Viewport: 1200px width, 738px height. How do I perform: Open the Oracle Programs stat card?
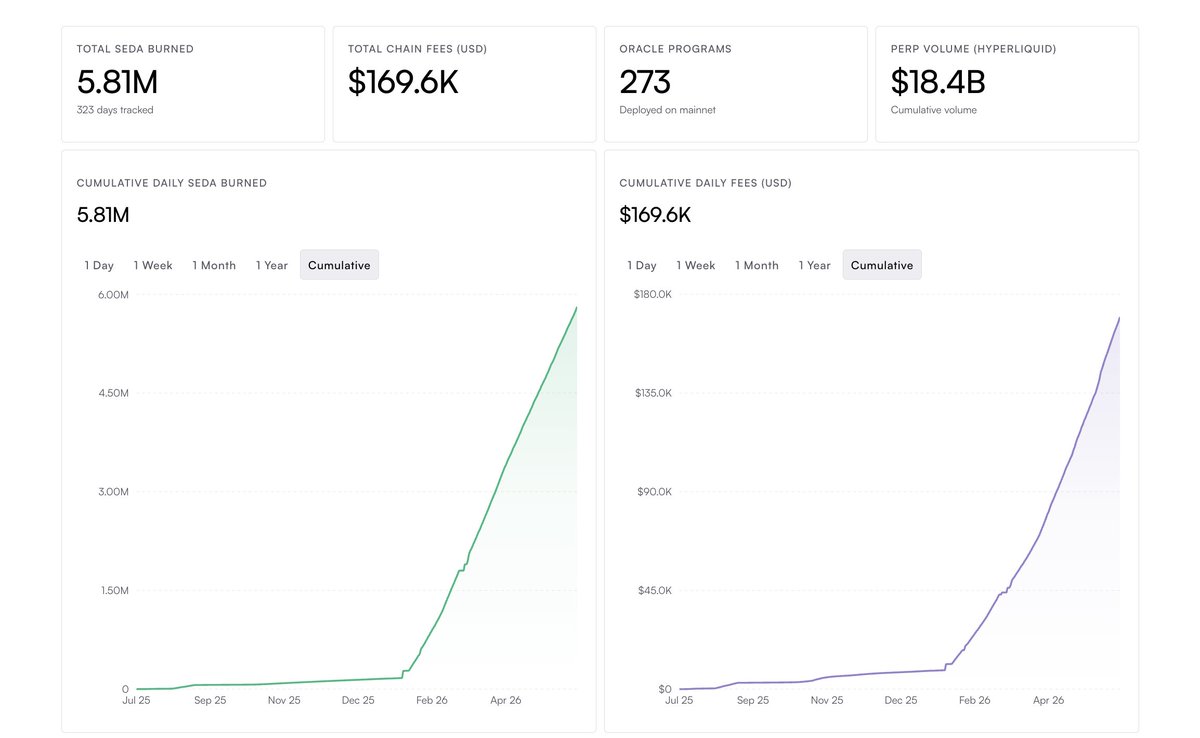(736, 84)
